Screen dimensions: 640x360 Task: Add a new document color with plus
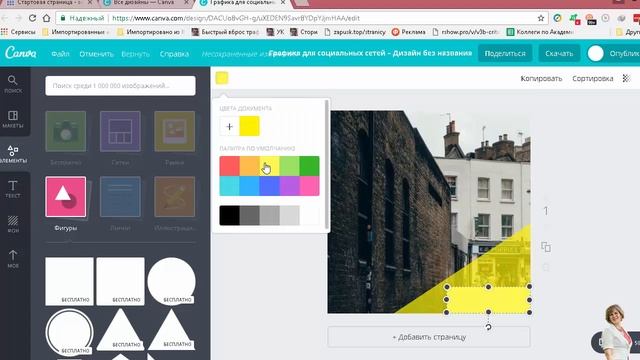(229, 126)
